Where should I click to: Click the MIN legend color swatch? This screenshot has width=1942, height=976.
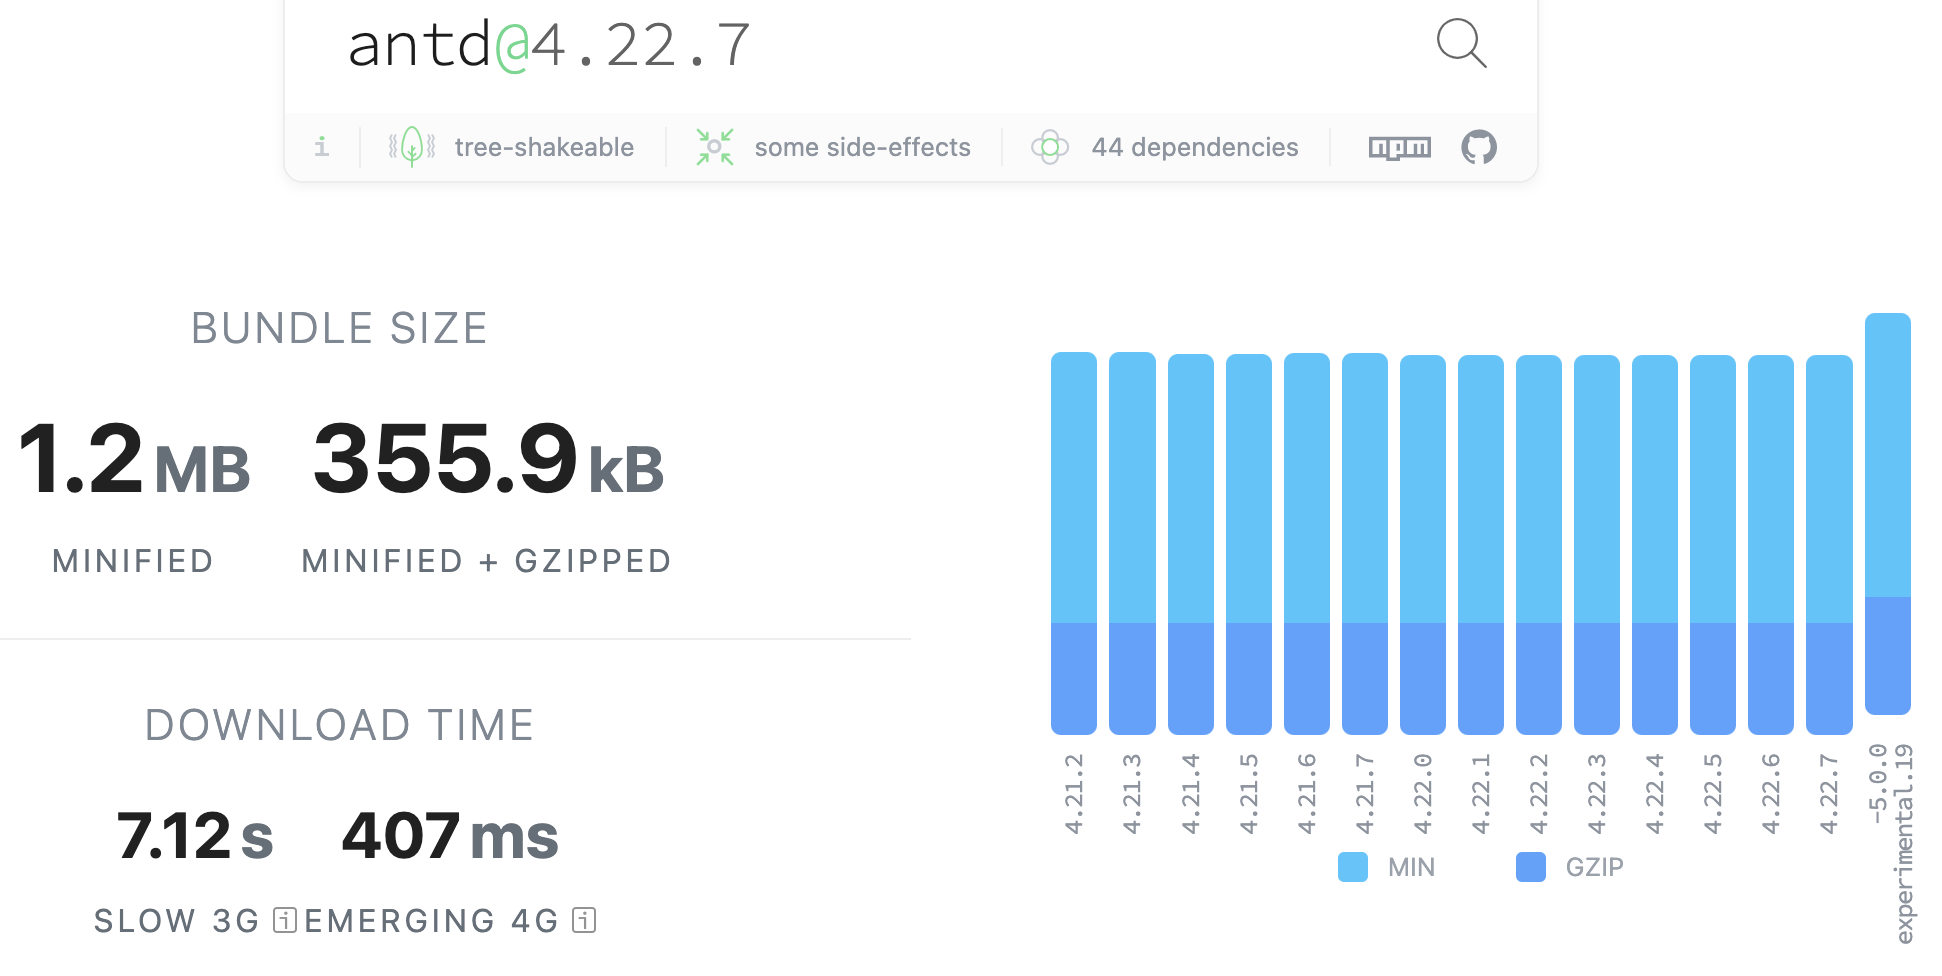[x=1353, y=867]
